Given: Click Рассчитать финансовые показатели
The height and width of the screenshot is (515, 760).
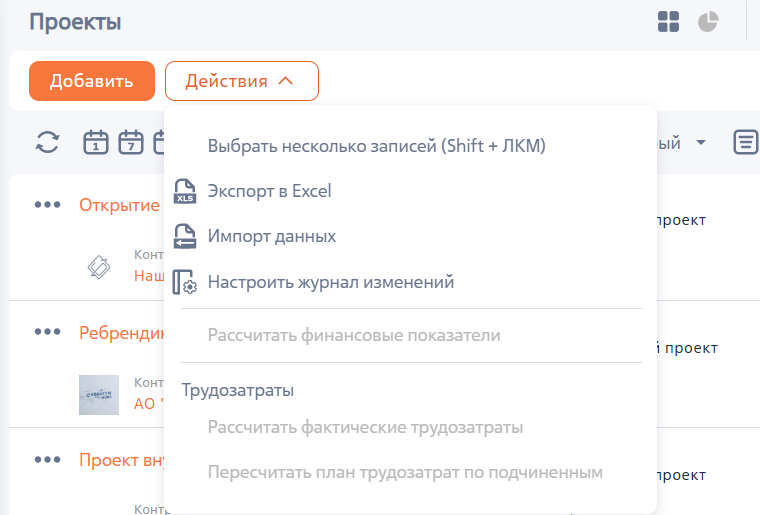Looking at the screenshot, I should pyautogui.click(x=354, y=335).
